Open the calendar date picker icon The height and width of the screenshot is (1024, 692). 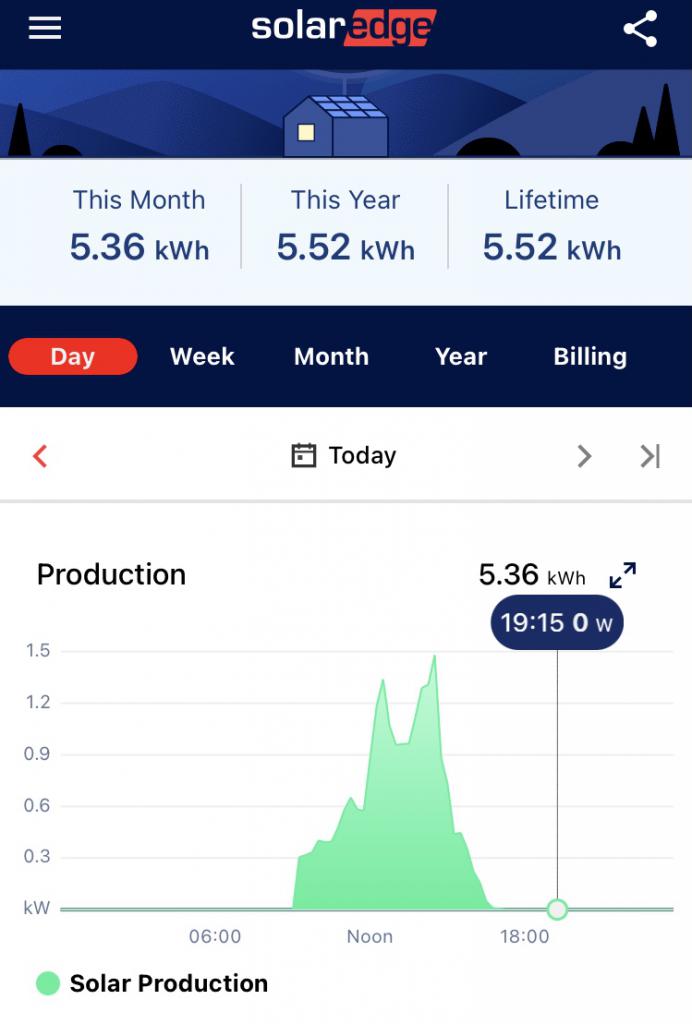coord(304,455)
